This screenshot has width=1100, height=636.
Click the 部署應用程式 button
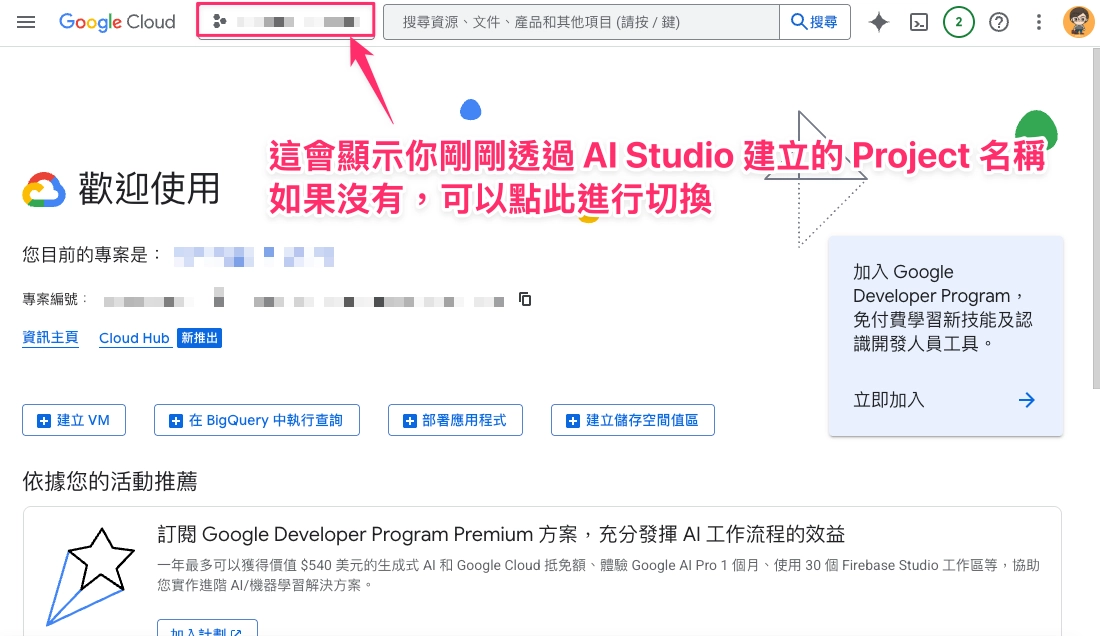(455, 420)
